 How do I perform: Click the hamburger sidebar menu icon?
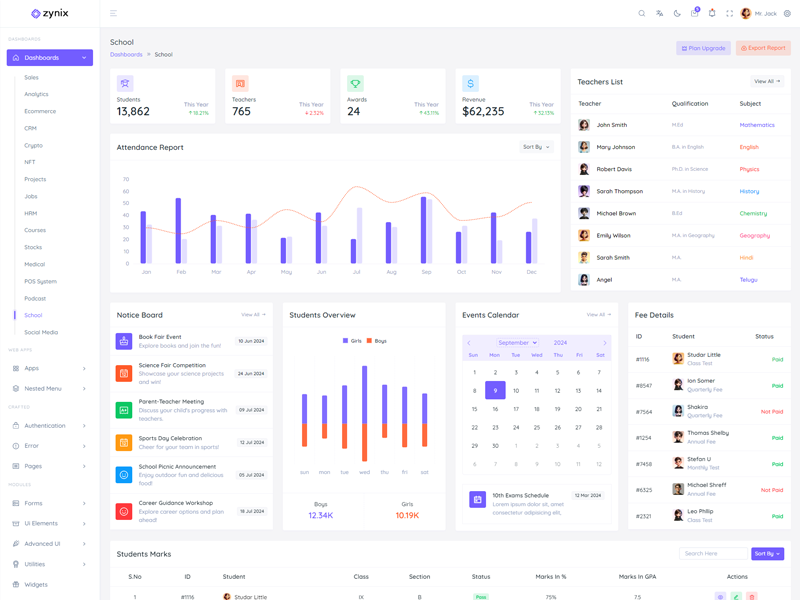[x=113, y=14]
